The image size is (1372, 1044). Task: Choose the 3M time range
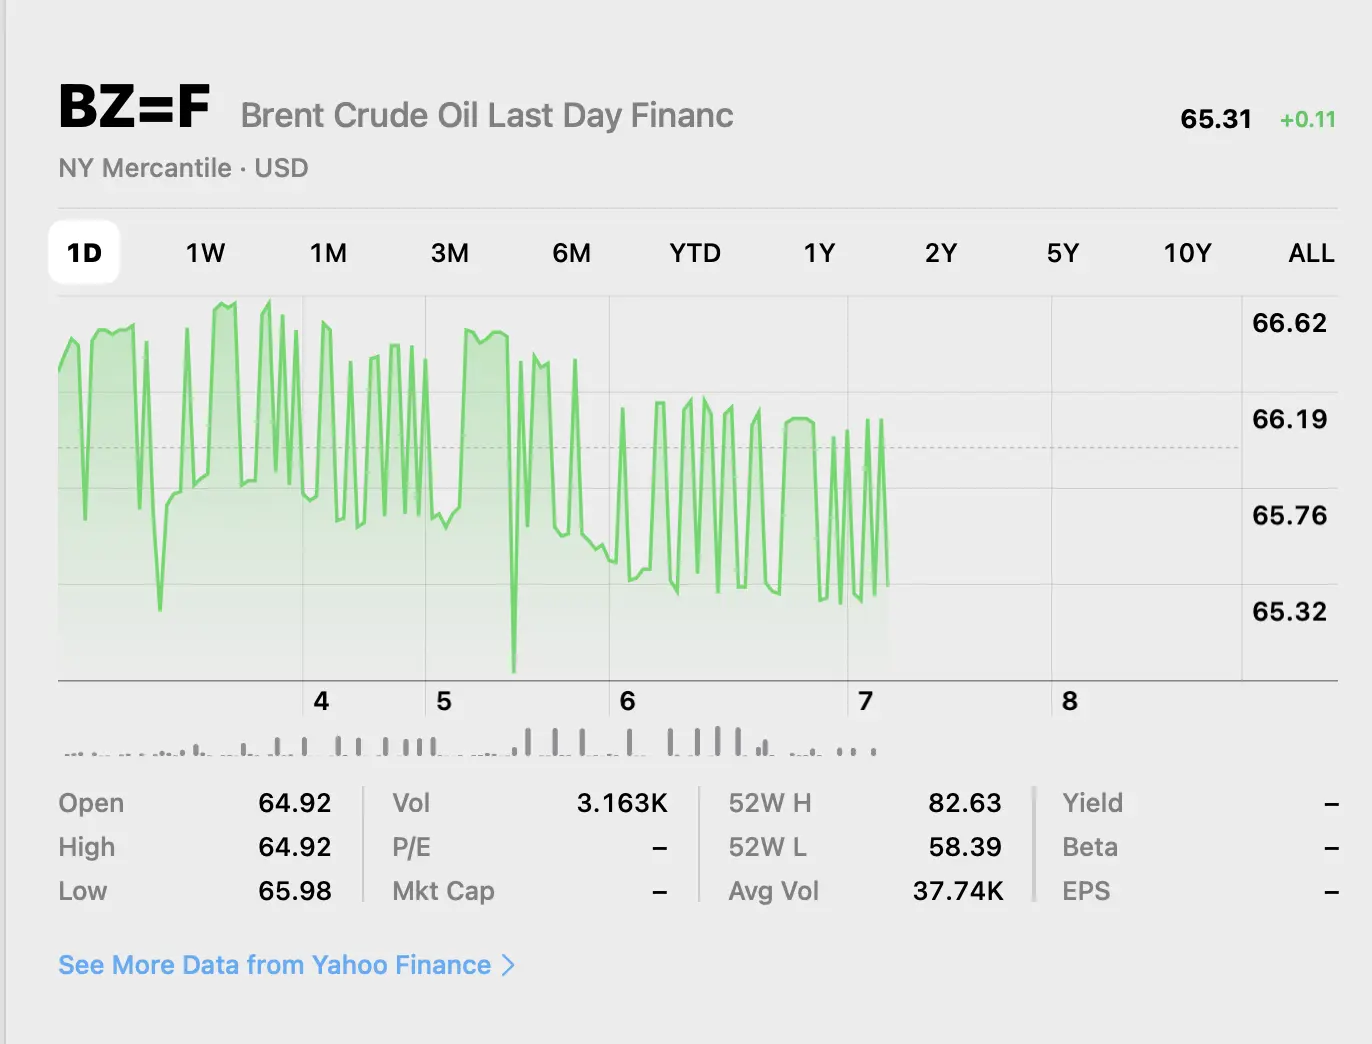[450, 253]
